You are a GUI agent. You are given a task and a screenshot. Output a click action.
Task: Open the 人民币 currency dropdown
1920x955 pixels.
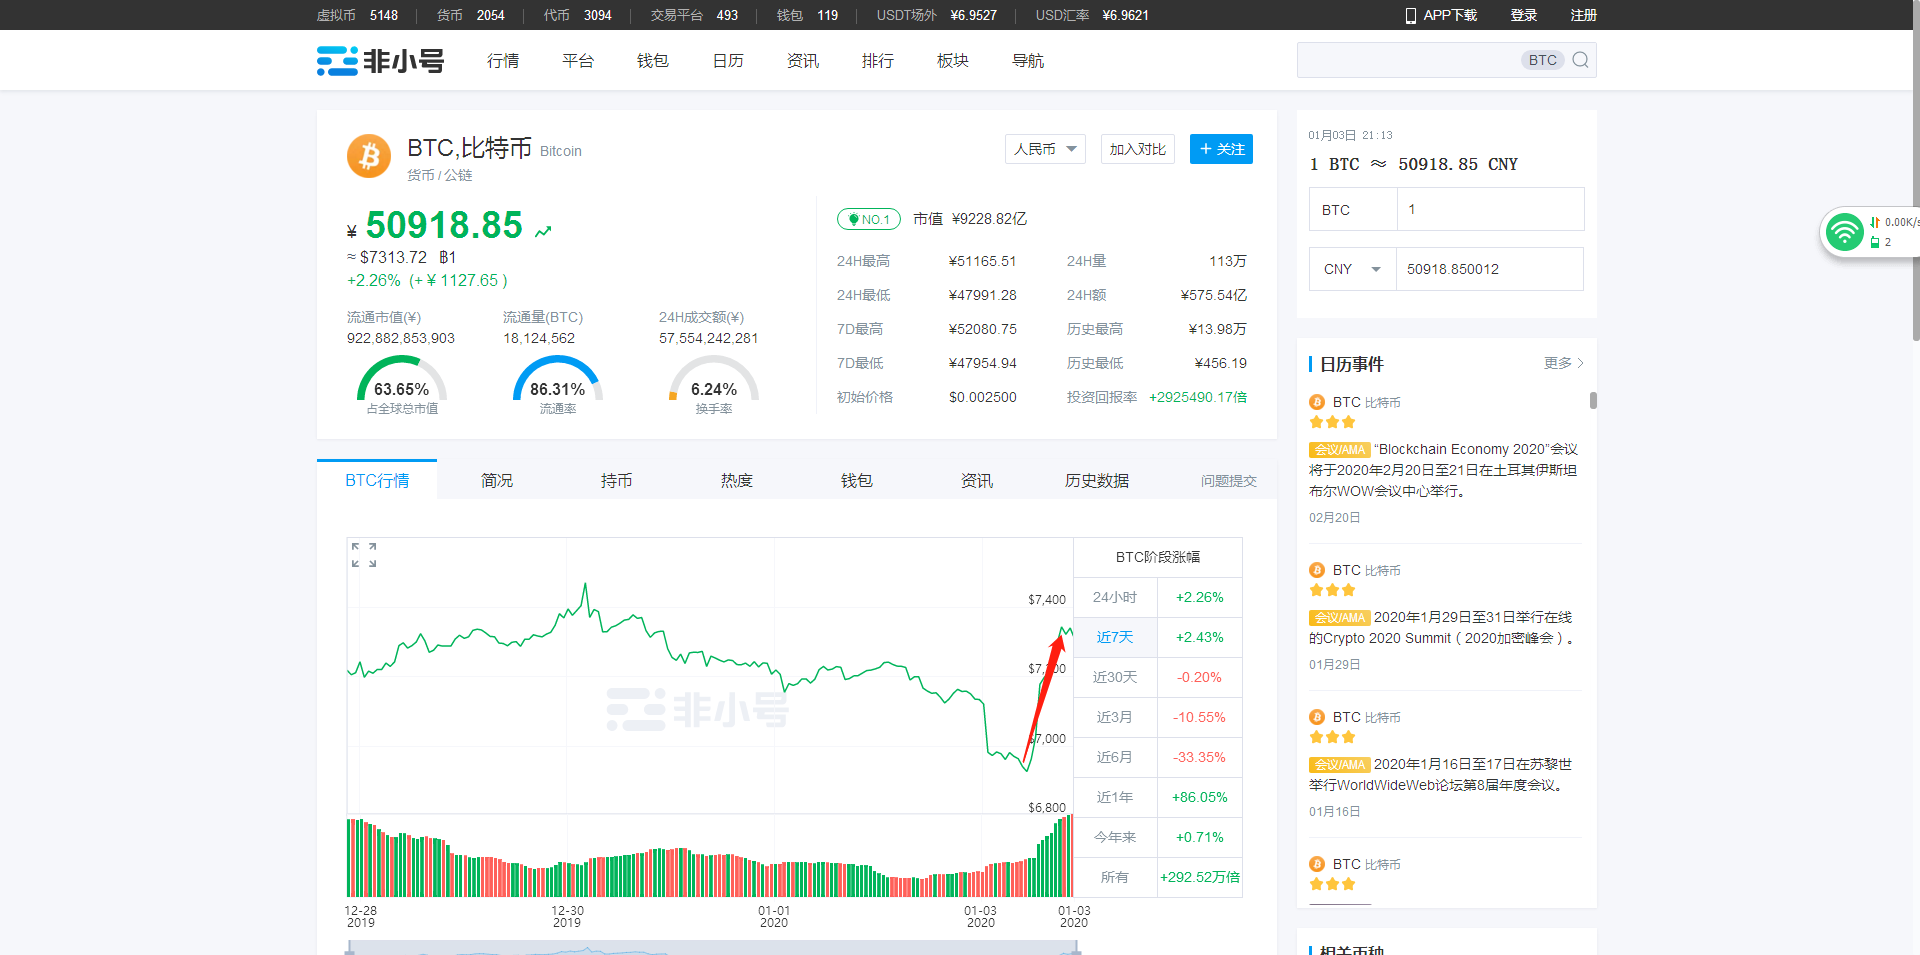pos(1045,149)
